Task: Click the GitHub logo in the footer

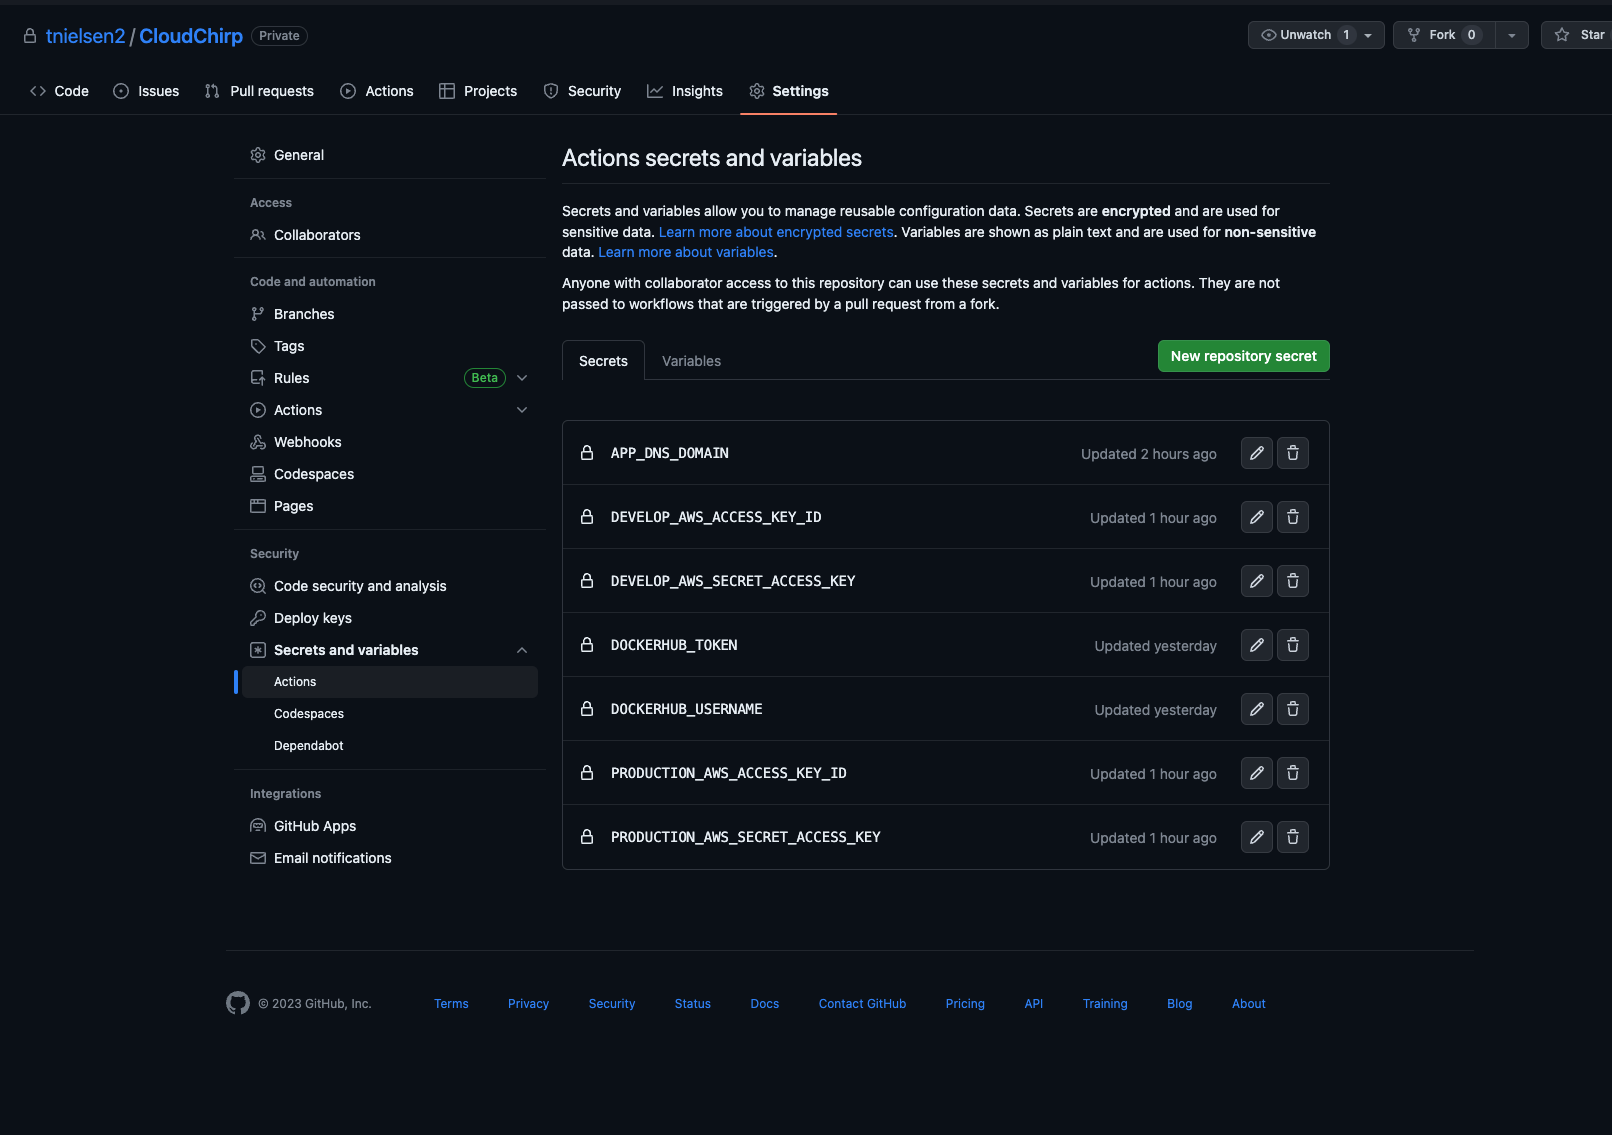Action: click(x=238, y=1003)
